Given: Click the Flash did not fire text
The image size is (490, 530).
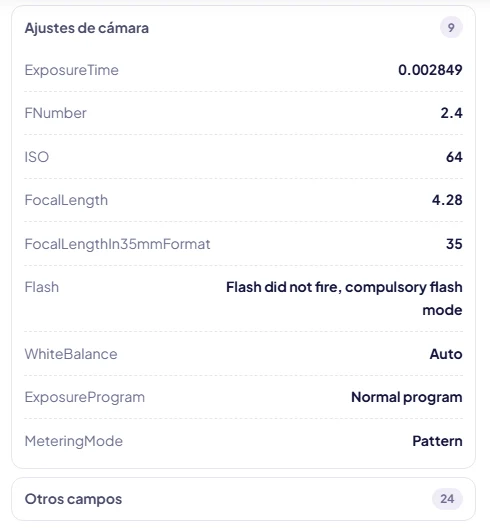Looking at the screenshot, I should click(x=282, y=287).
